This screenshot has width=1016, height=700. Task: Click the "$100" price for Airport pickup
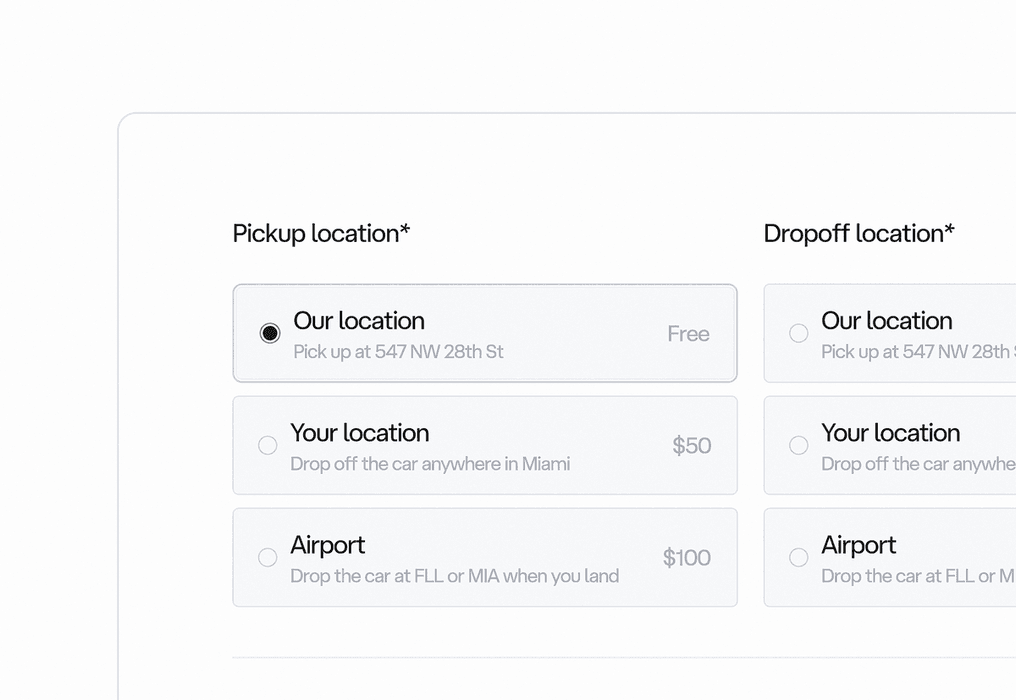tap(686, 558)
